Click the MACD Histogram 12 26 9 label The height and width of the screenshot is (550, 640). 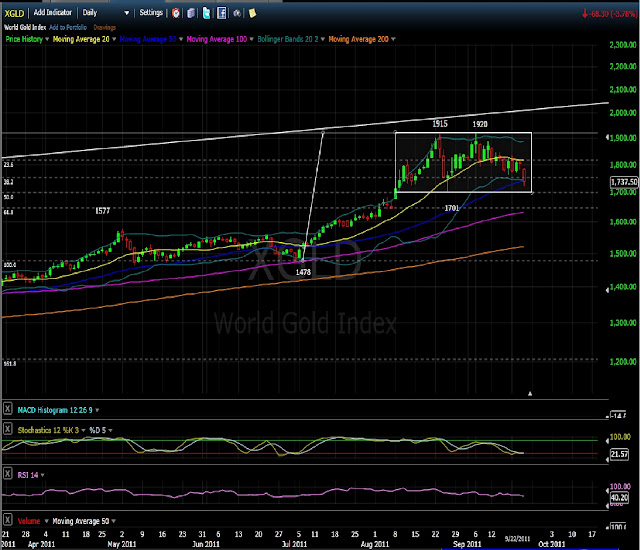(x=55, y=410)
